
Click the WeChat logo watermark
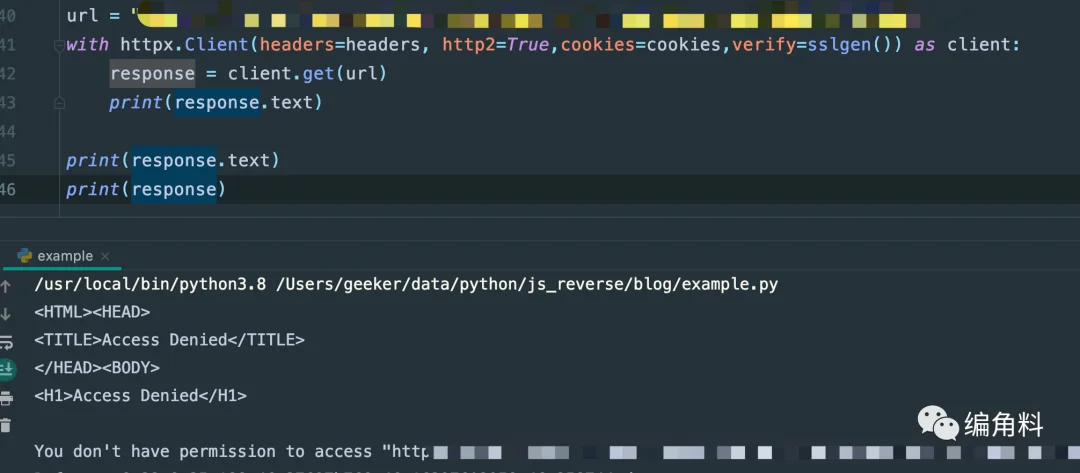point(938,423)
